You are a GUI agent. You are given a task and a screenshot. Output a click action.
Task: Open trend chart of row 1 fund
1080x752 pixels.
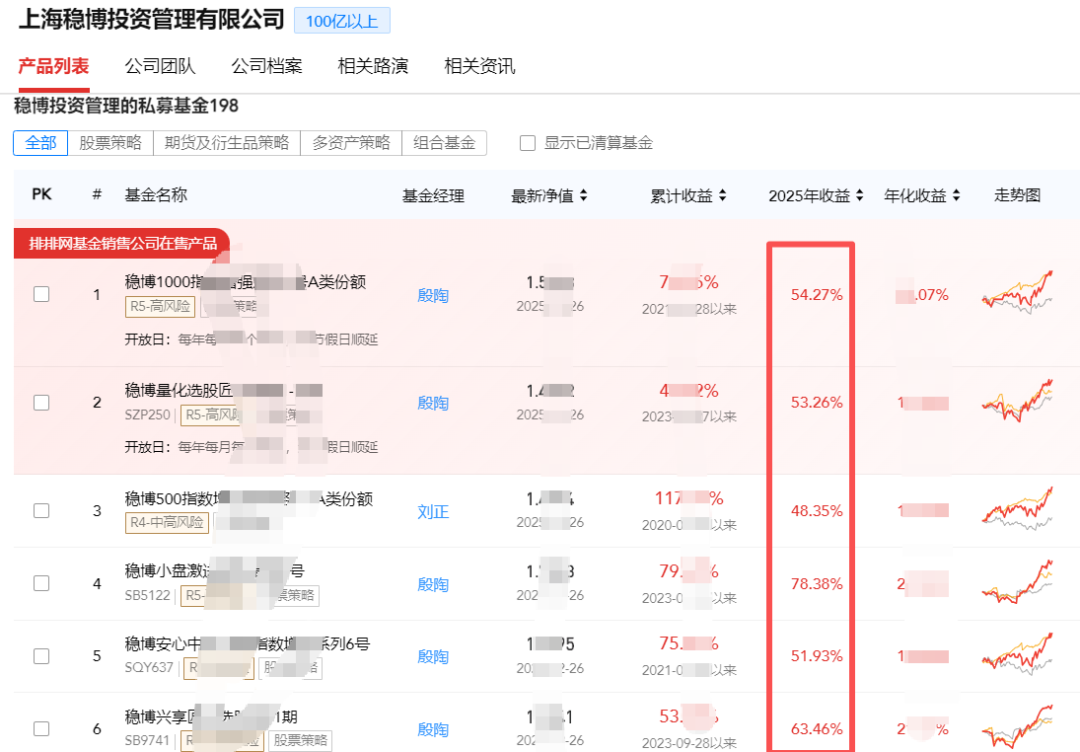1017,290
